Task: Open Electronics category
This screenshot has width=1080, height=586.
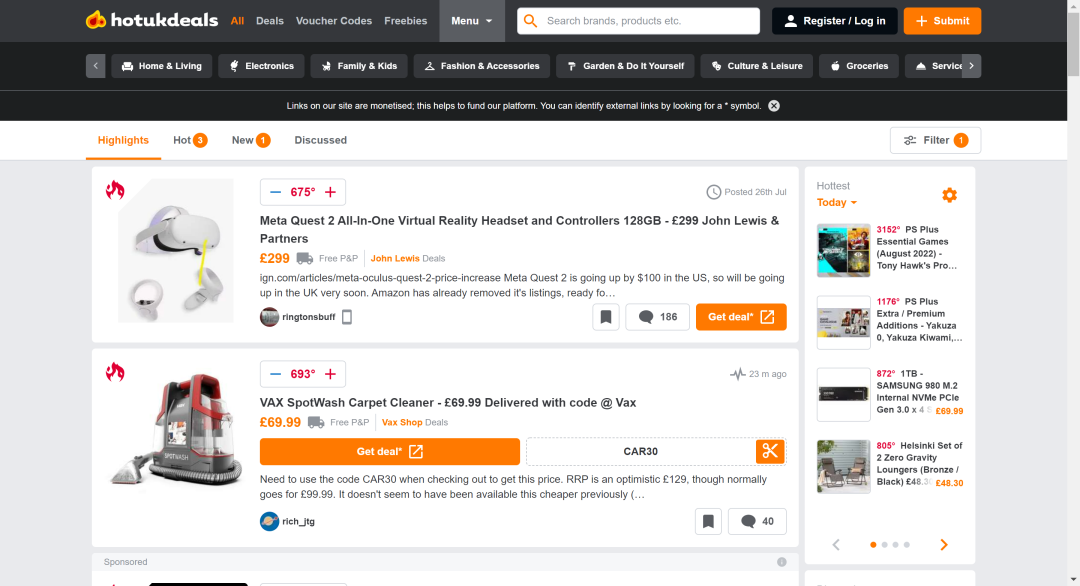Action: point(261,66)
